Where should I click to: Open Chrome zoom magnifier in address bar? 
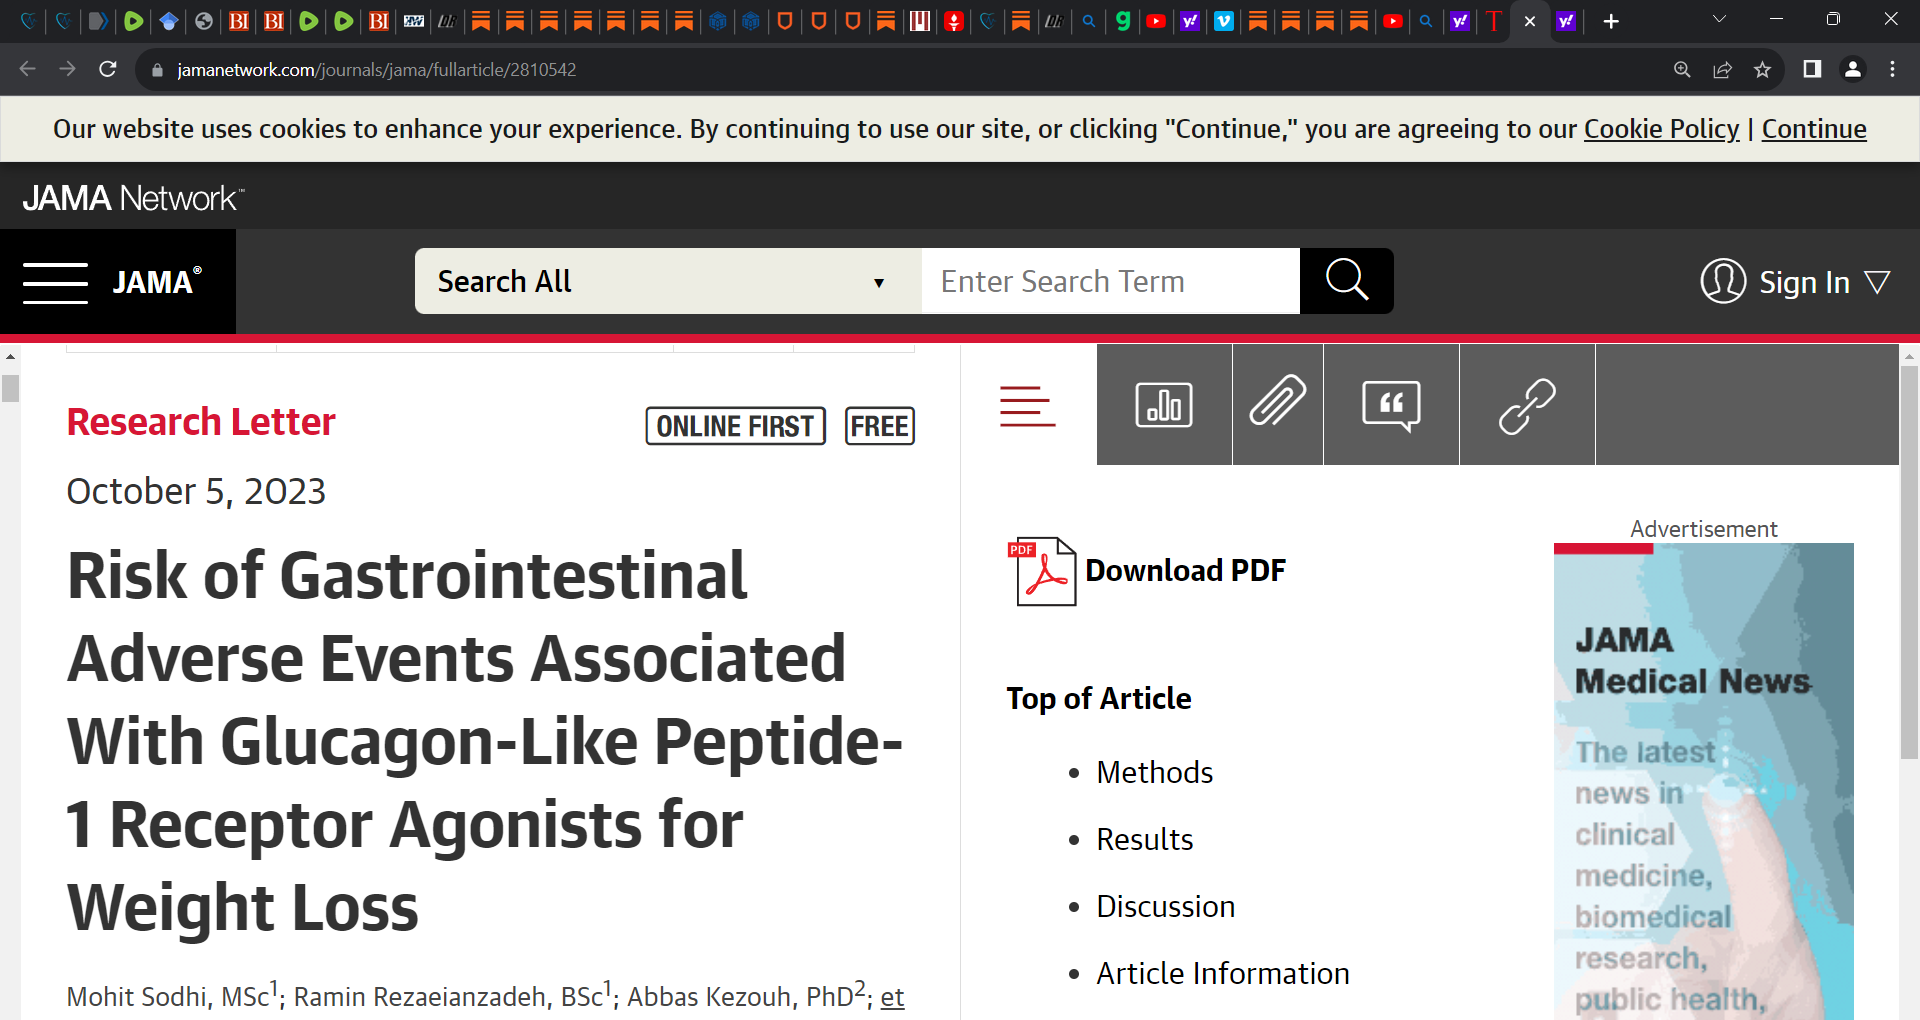[1682, 69]
